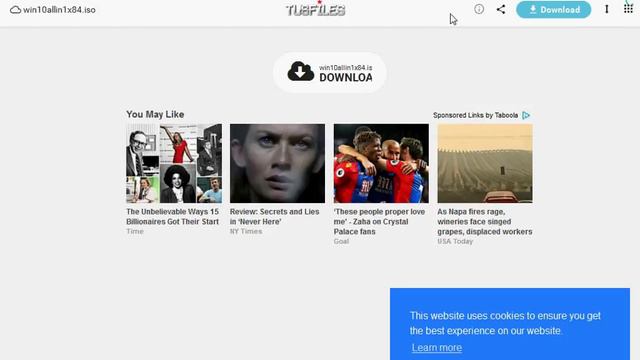Click the 'Time' source label

[x=135, y=231]
